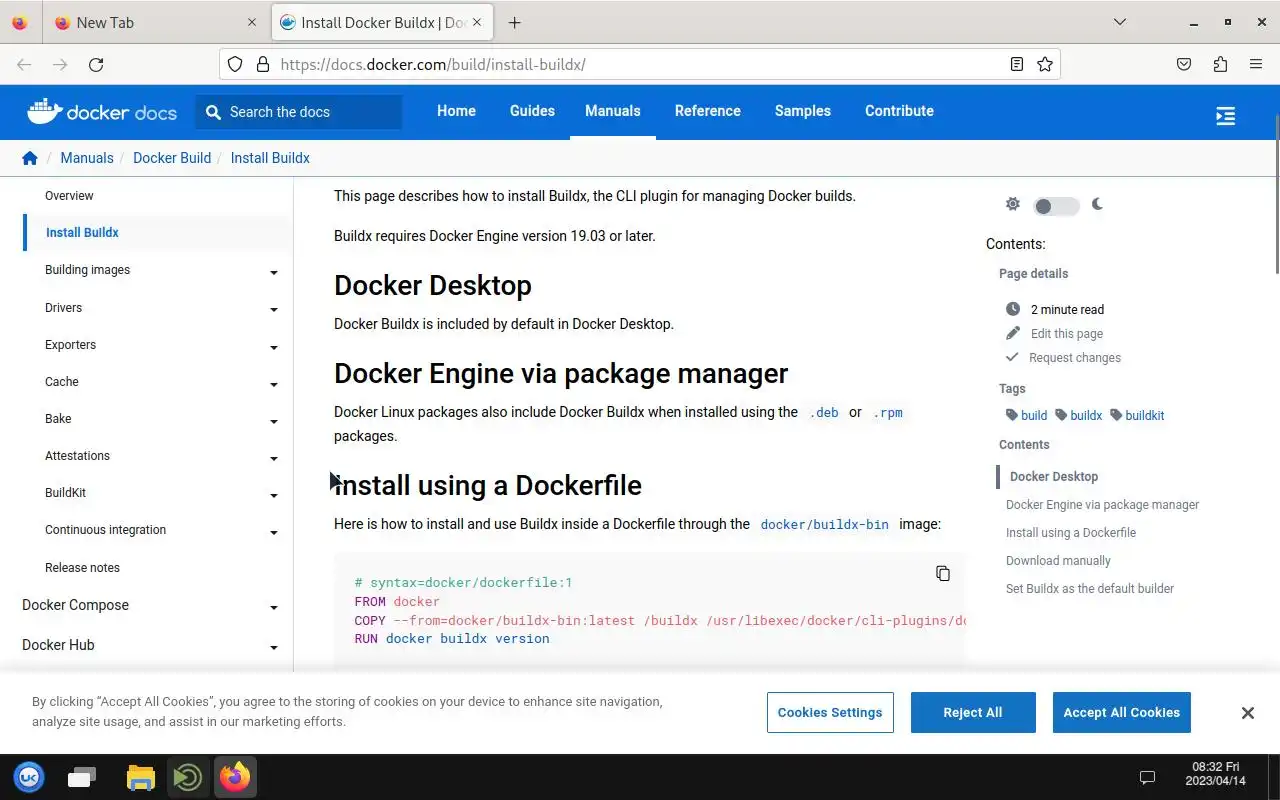The width and height of the screenshot is (1280, 800).
Task: Expand Drivers sidebar section
Action: point(273,310)
